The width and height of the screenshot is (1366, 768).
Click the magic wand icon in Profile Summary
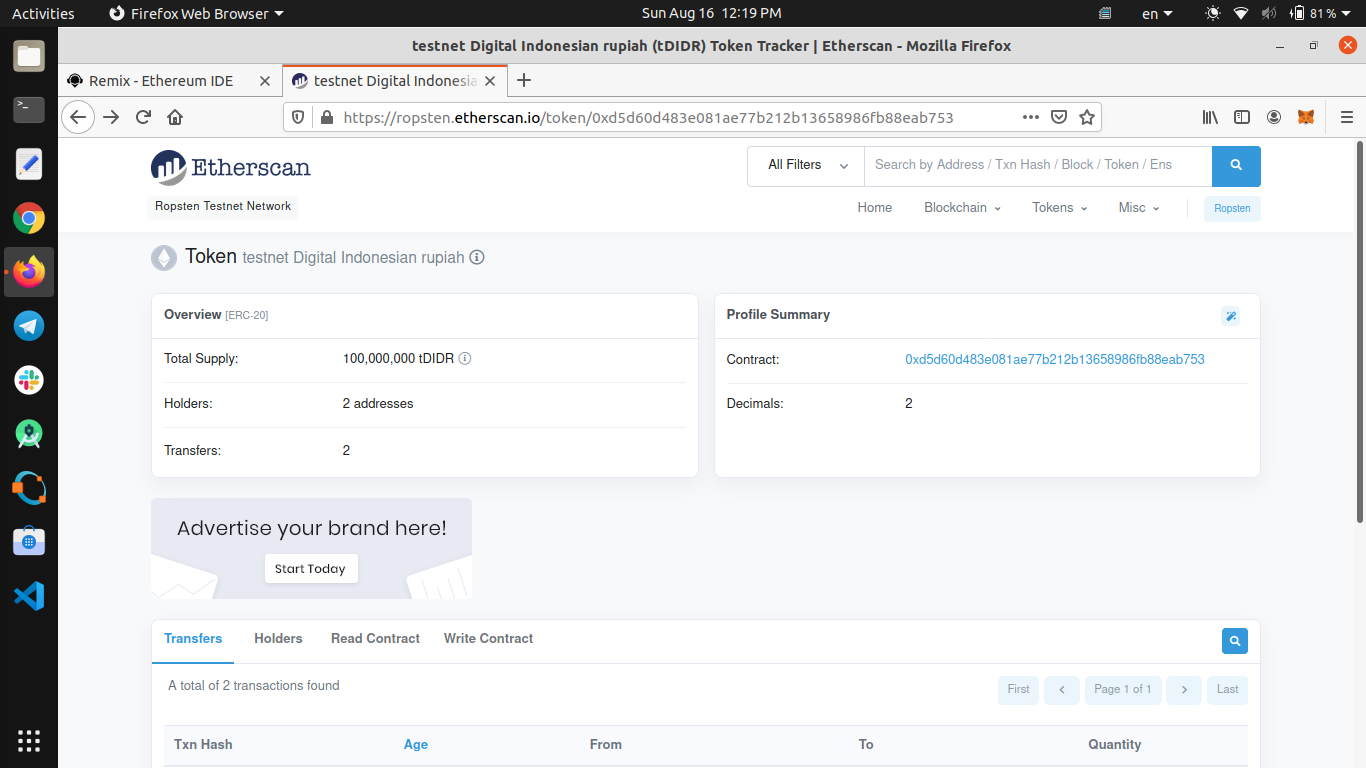[x=1231, y=316]
